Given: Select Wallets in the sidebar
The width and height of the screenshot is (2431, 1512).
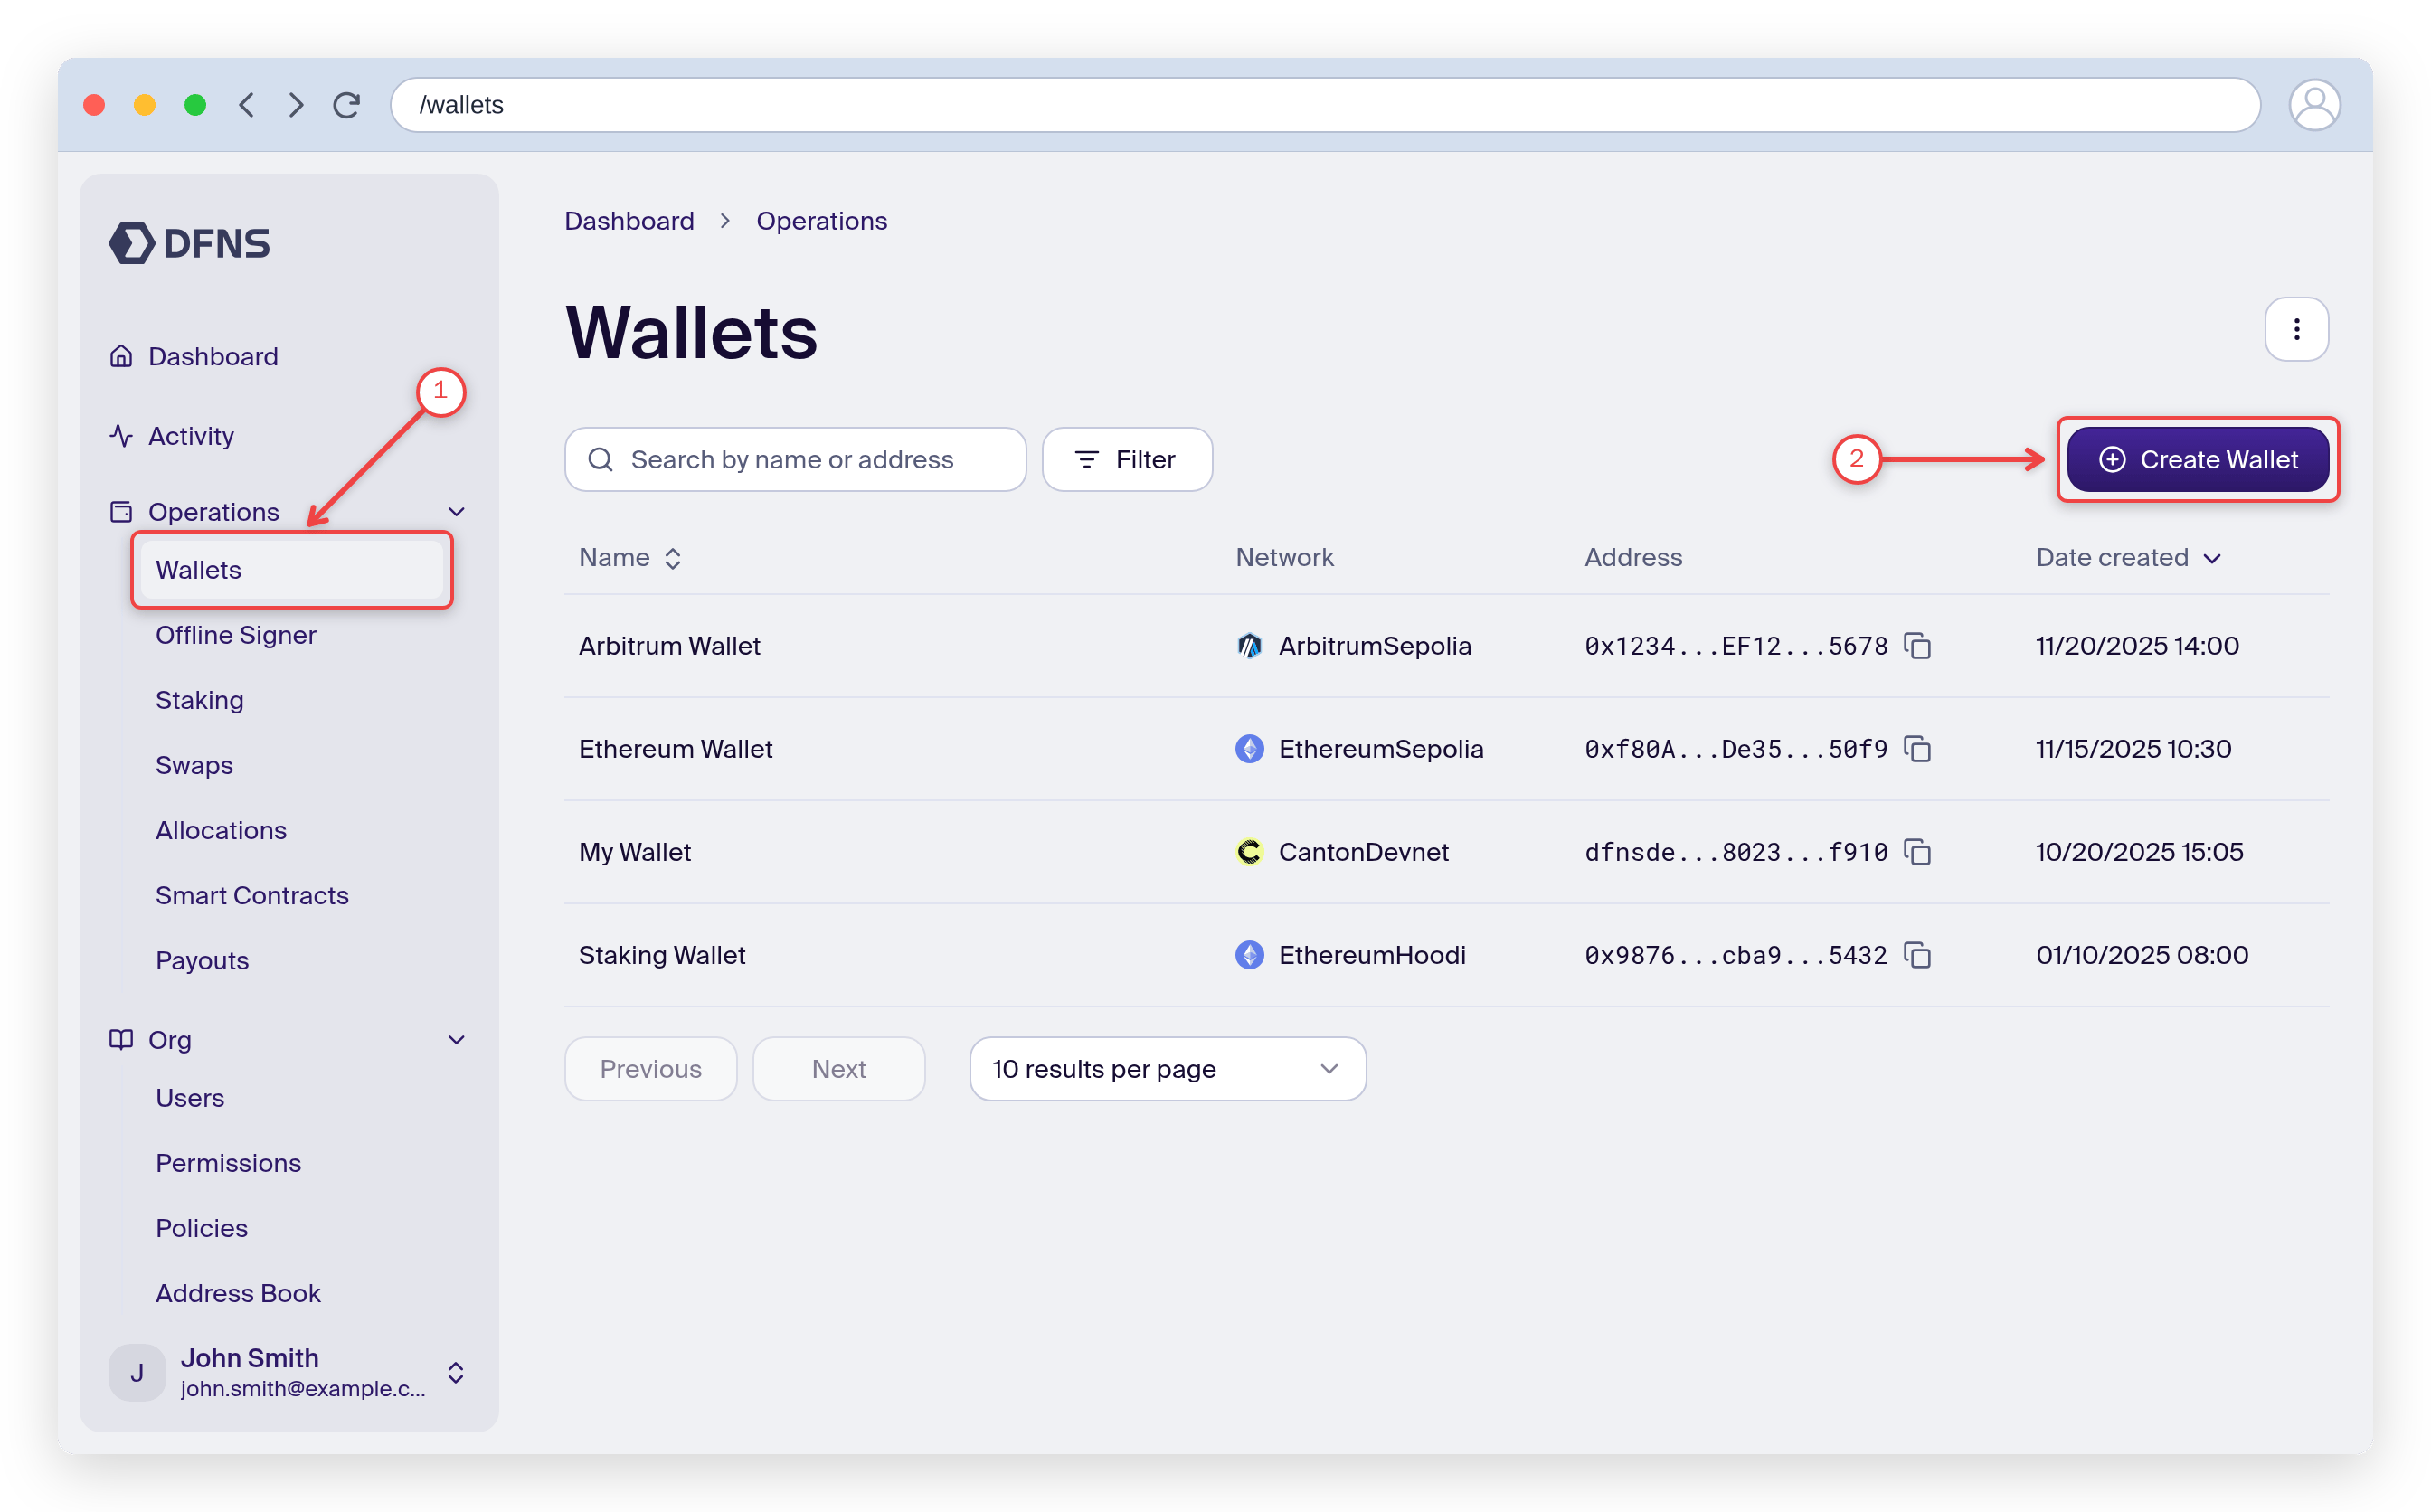Looking at the screenshot, I should tap(291, 570).
